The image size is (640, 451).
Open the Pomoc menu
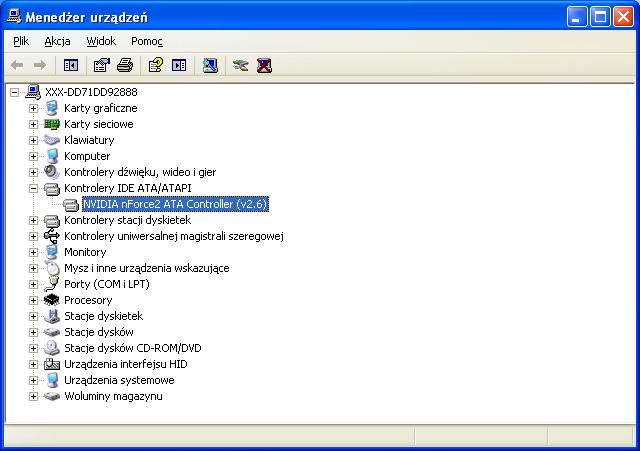pyautogui.click(x=147, y=41)
